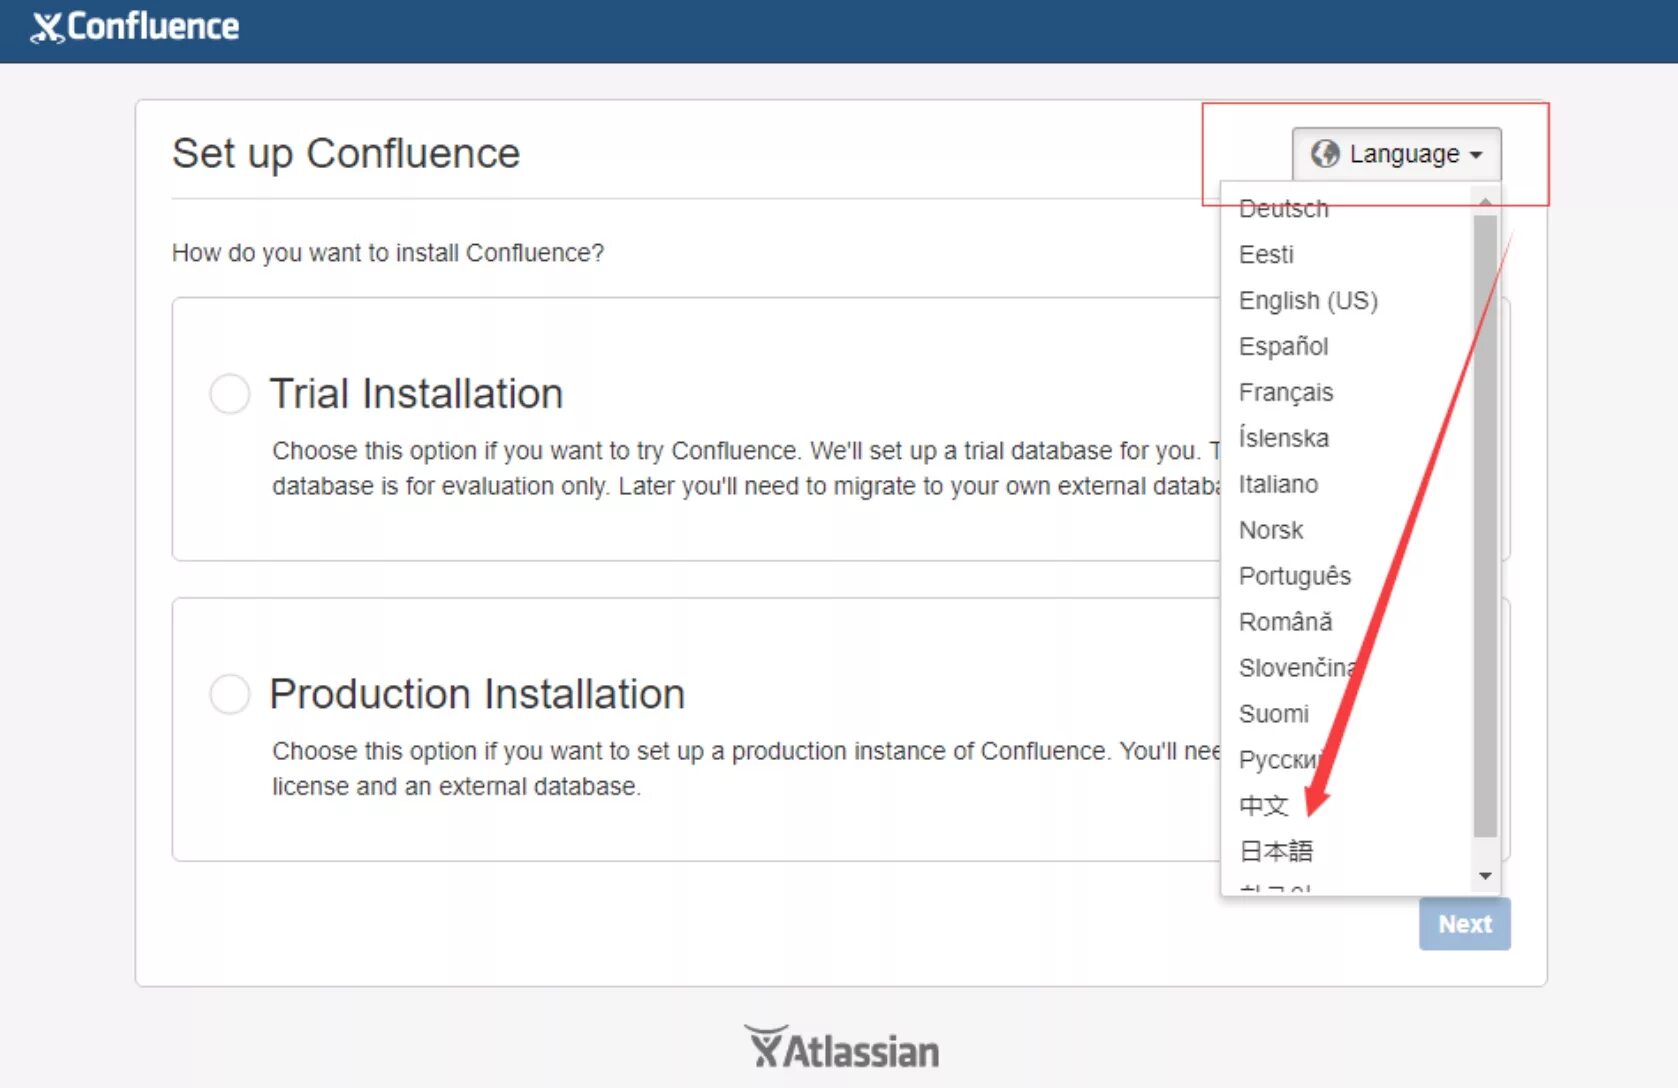Click the Trial Installation heading
The width and height of the screenshot is (1678, 1088).
416,393
